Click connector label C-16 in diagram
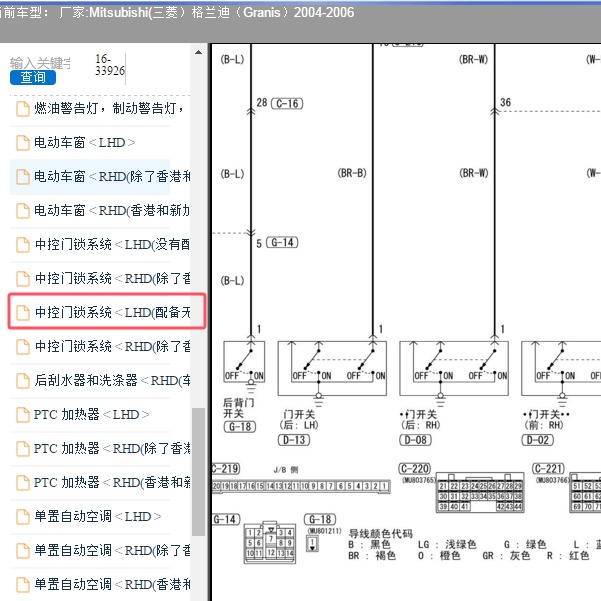 [287, 103]
